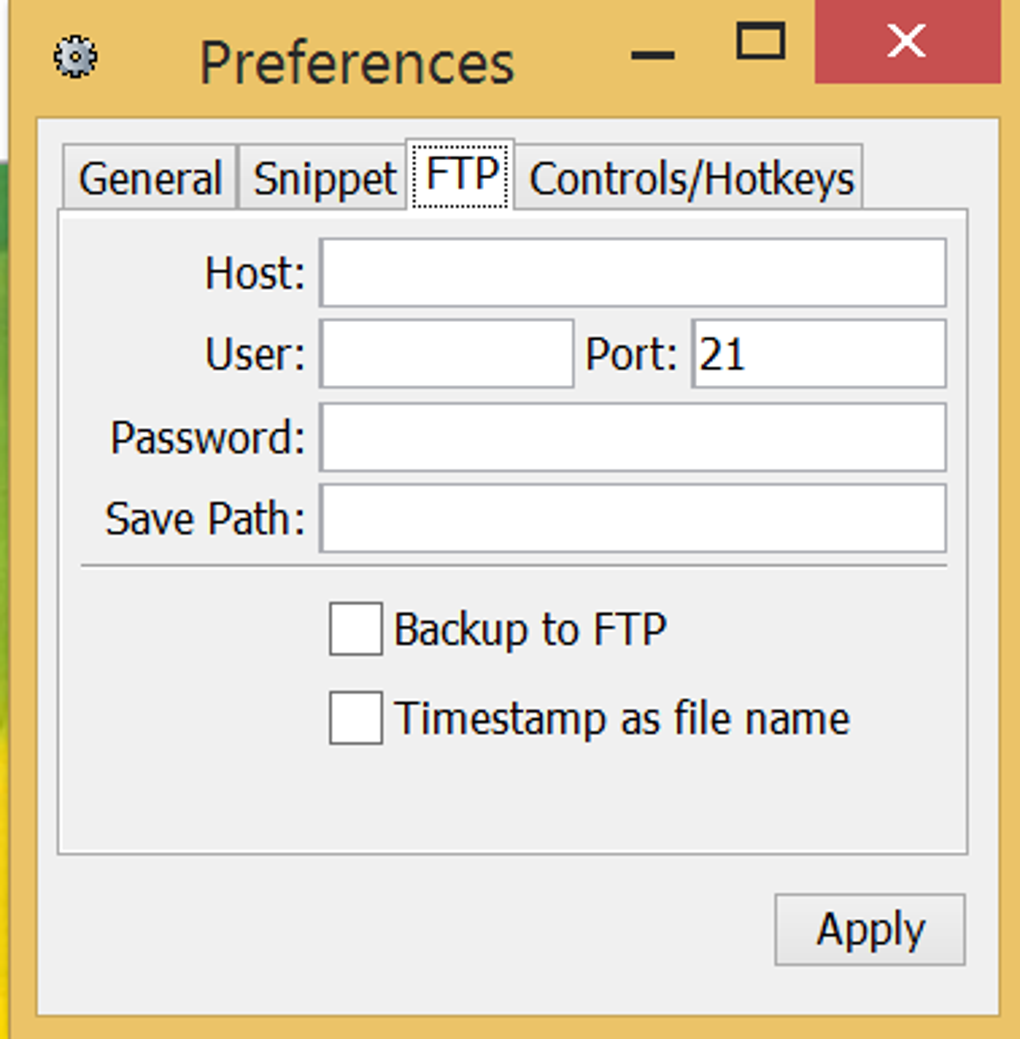Open the Snippet tab
This screenshot has height=1039, width=1020.
coord(325,179)
